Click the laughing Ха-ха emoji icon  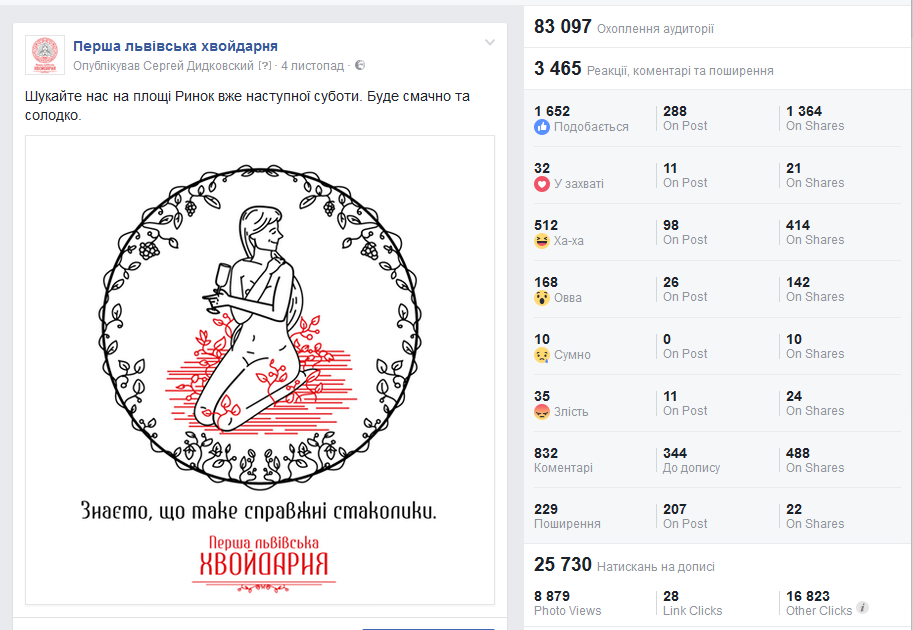[x=542, y=241]
